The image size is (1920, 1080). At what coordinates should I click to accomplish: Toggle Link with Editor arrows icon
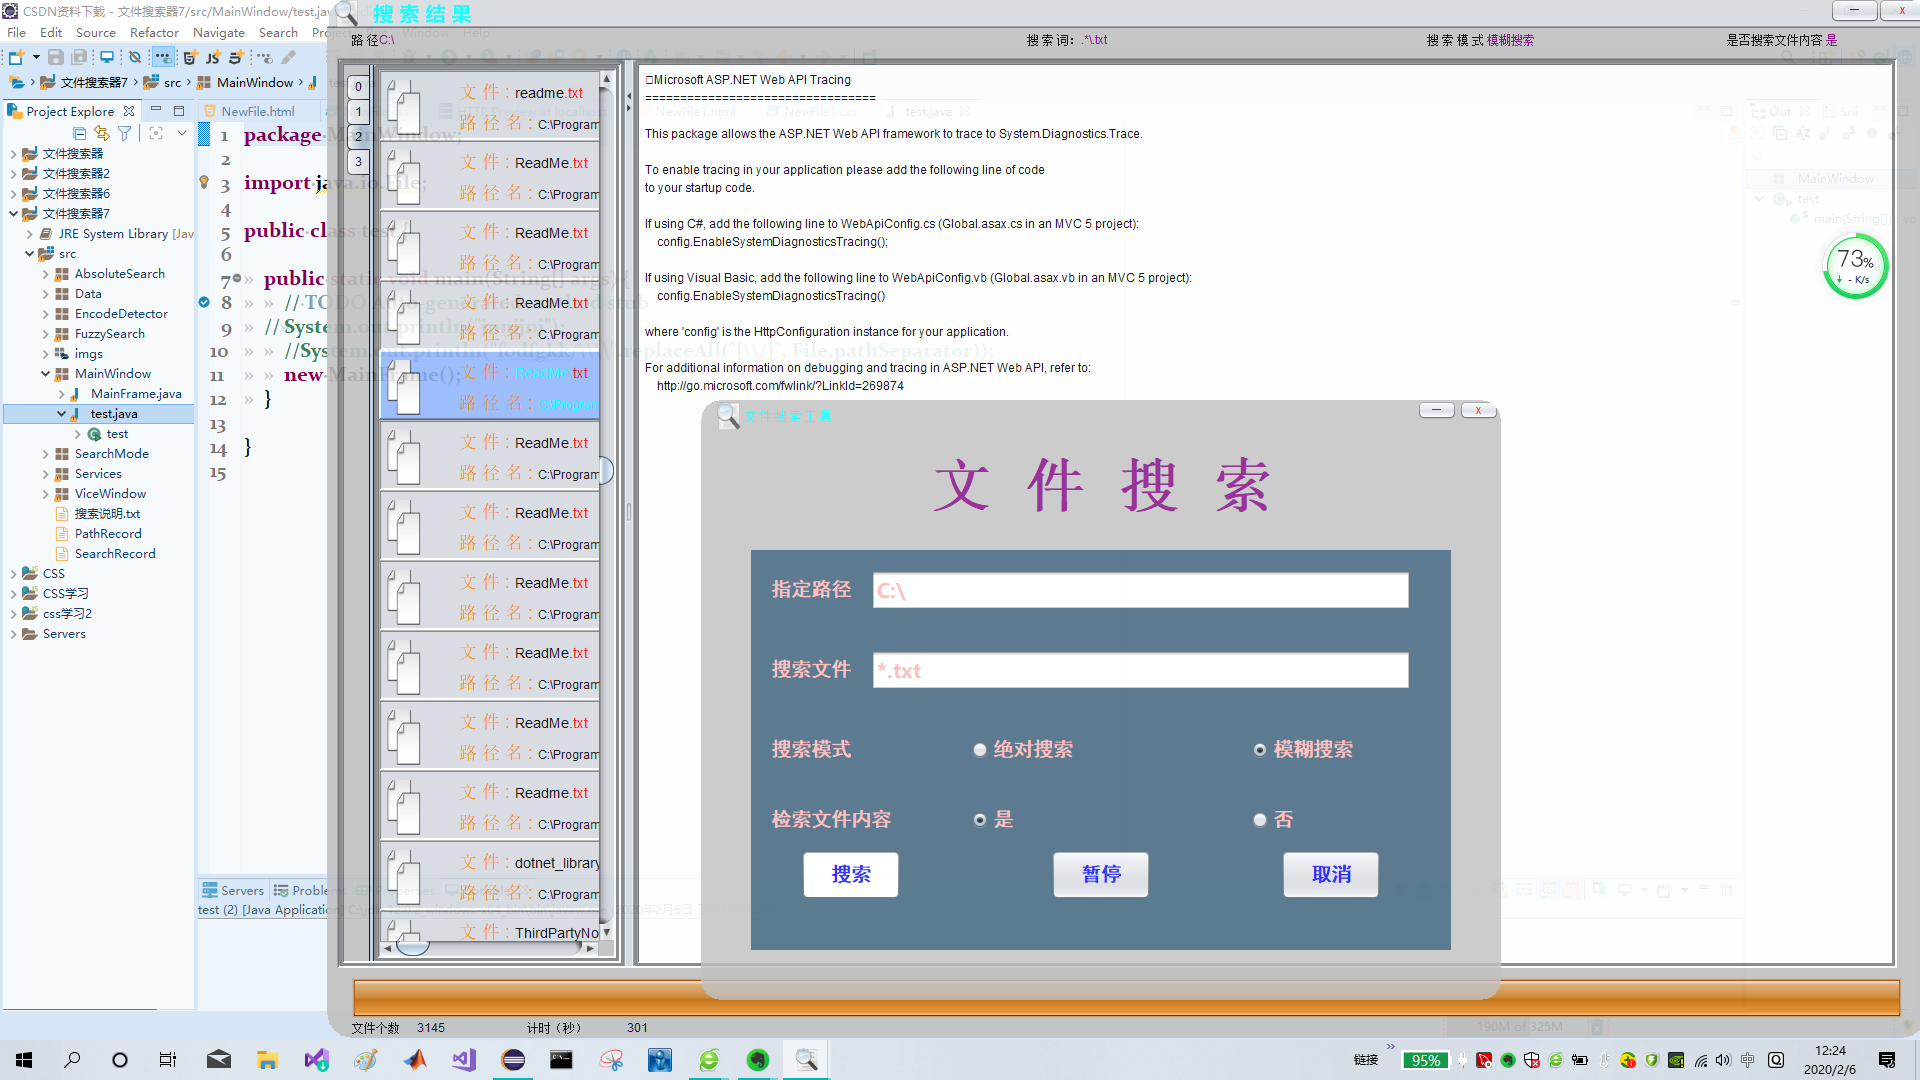point(101,133)
